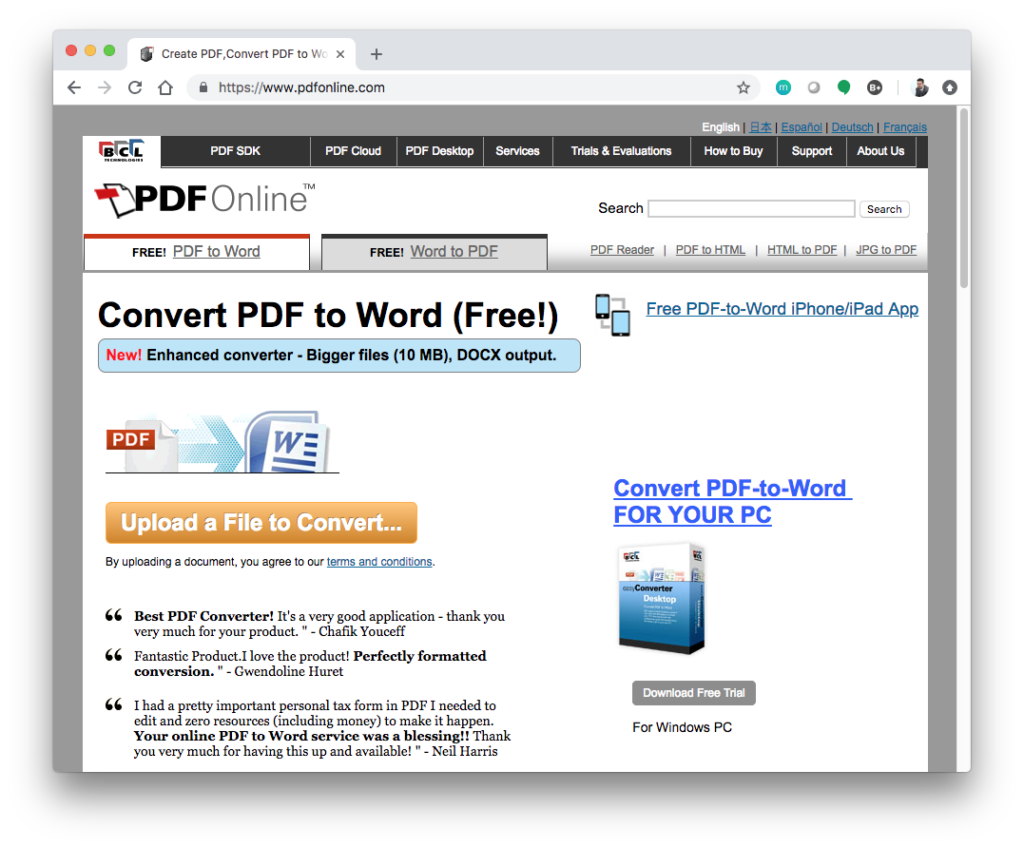Switch site language to Español
The width and height of the screenshot is (1024, 848).
click(x=801, y=127)
